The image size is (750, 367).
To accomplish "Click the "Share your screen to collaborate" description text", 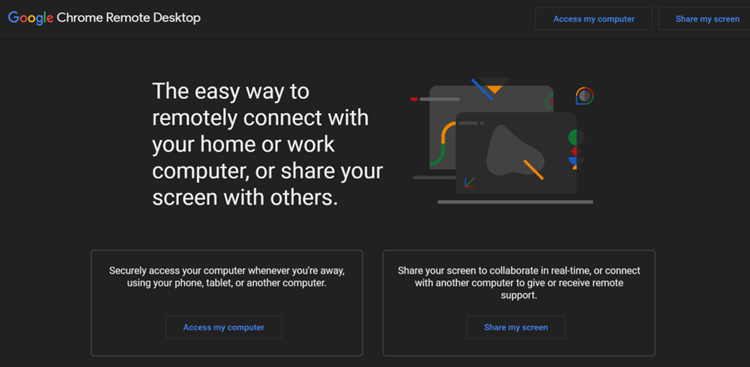I will point(519,283).
